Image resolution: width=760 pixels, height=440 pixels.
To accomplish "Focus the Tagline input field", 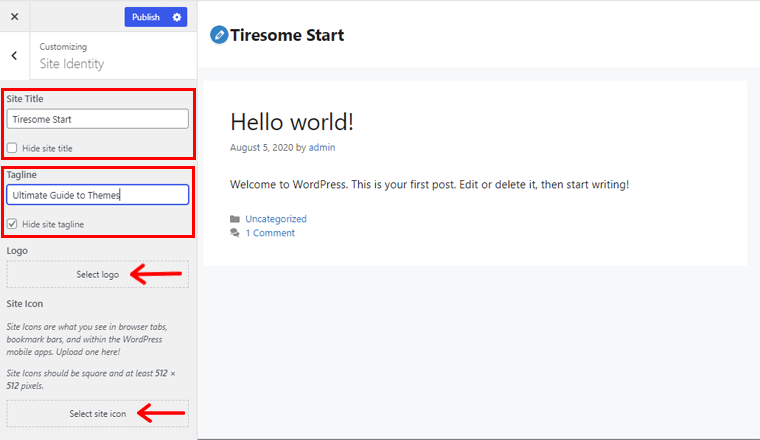I will pyautogui.click(x=97, y=195).
